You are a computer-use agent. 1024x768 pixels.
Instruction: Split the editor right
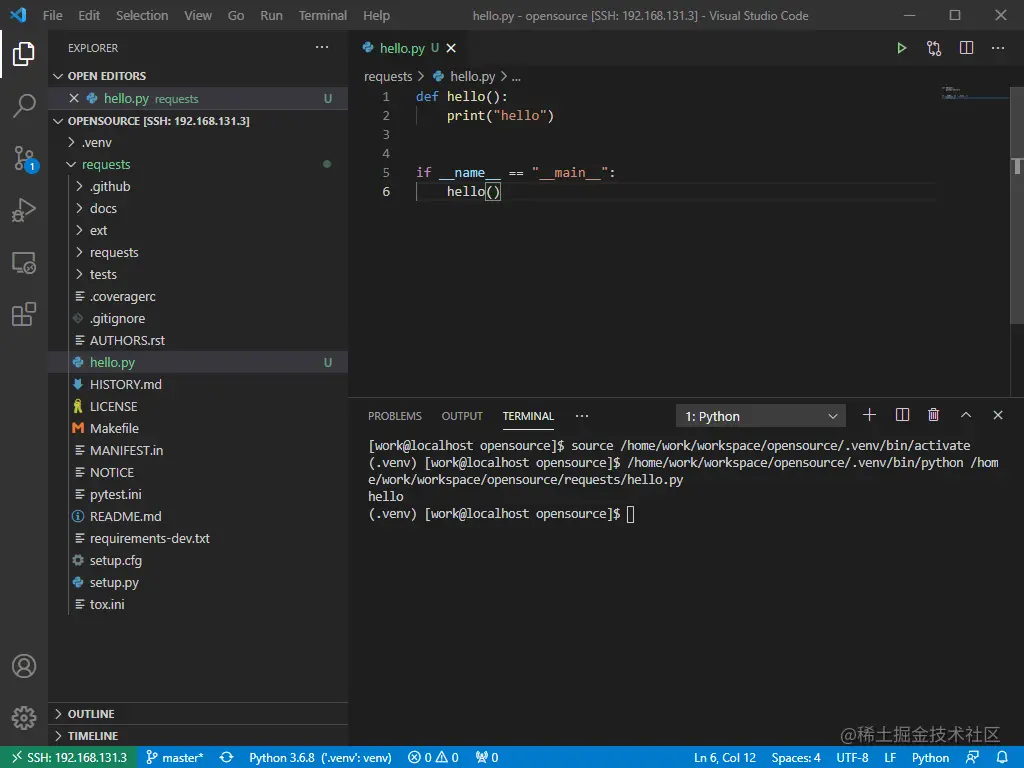[x=966, y=48]
